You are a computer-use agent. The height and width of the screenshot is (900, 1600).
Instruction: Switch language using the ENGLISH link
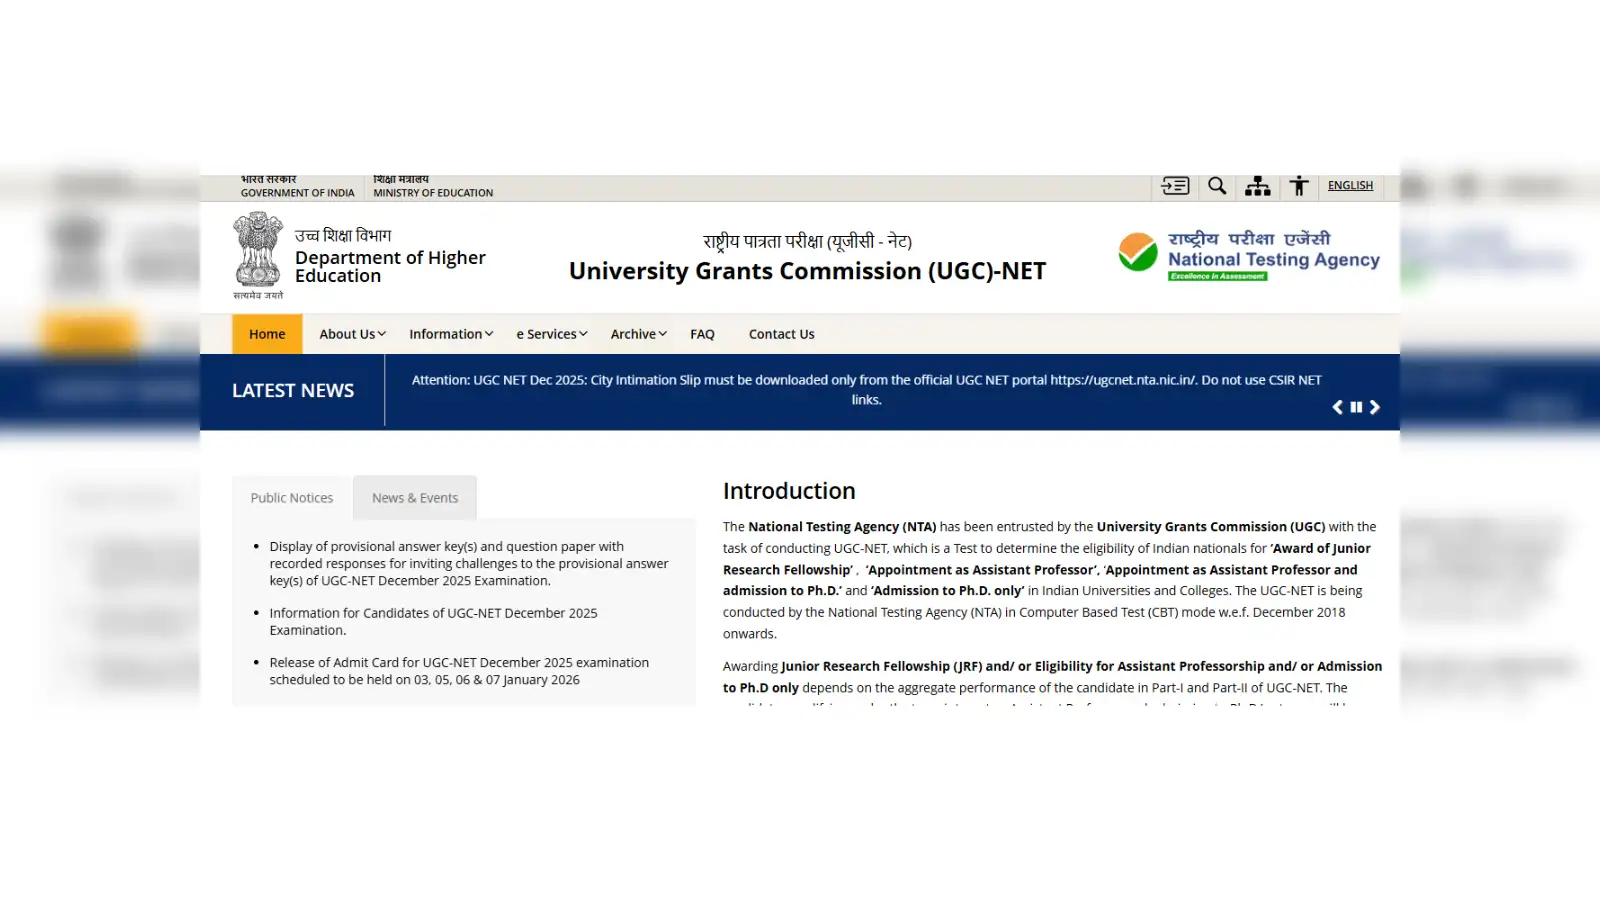1350,186
